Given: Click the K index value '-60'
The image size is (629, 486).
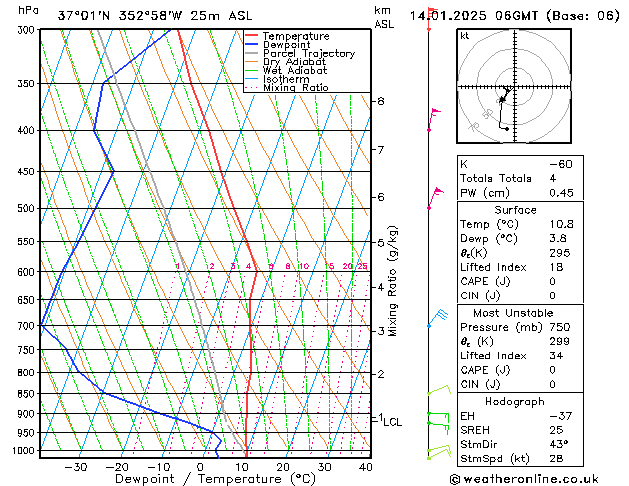Looking at the screenshot, I should tap(561, 164).
